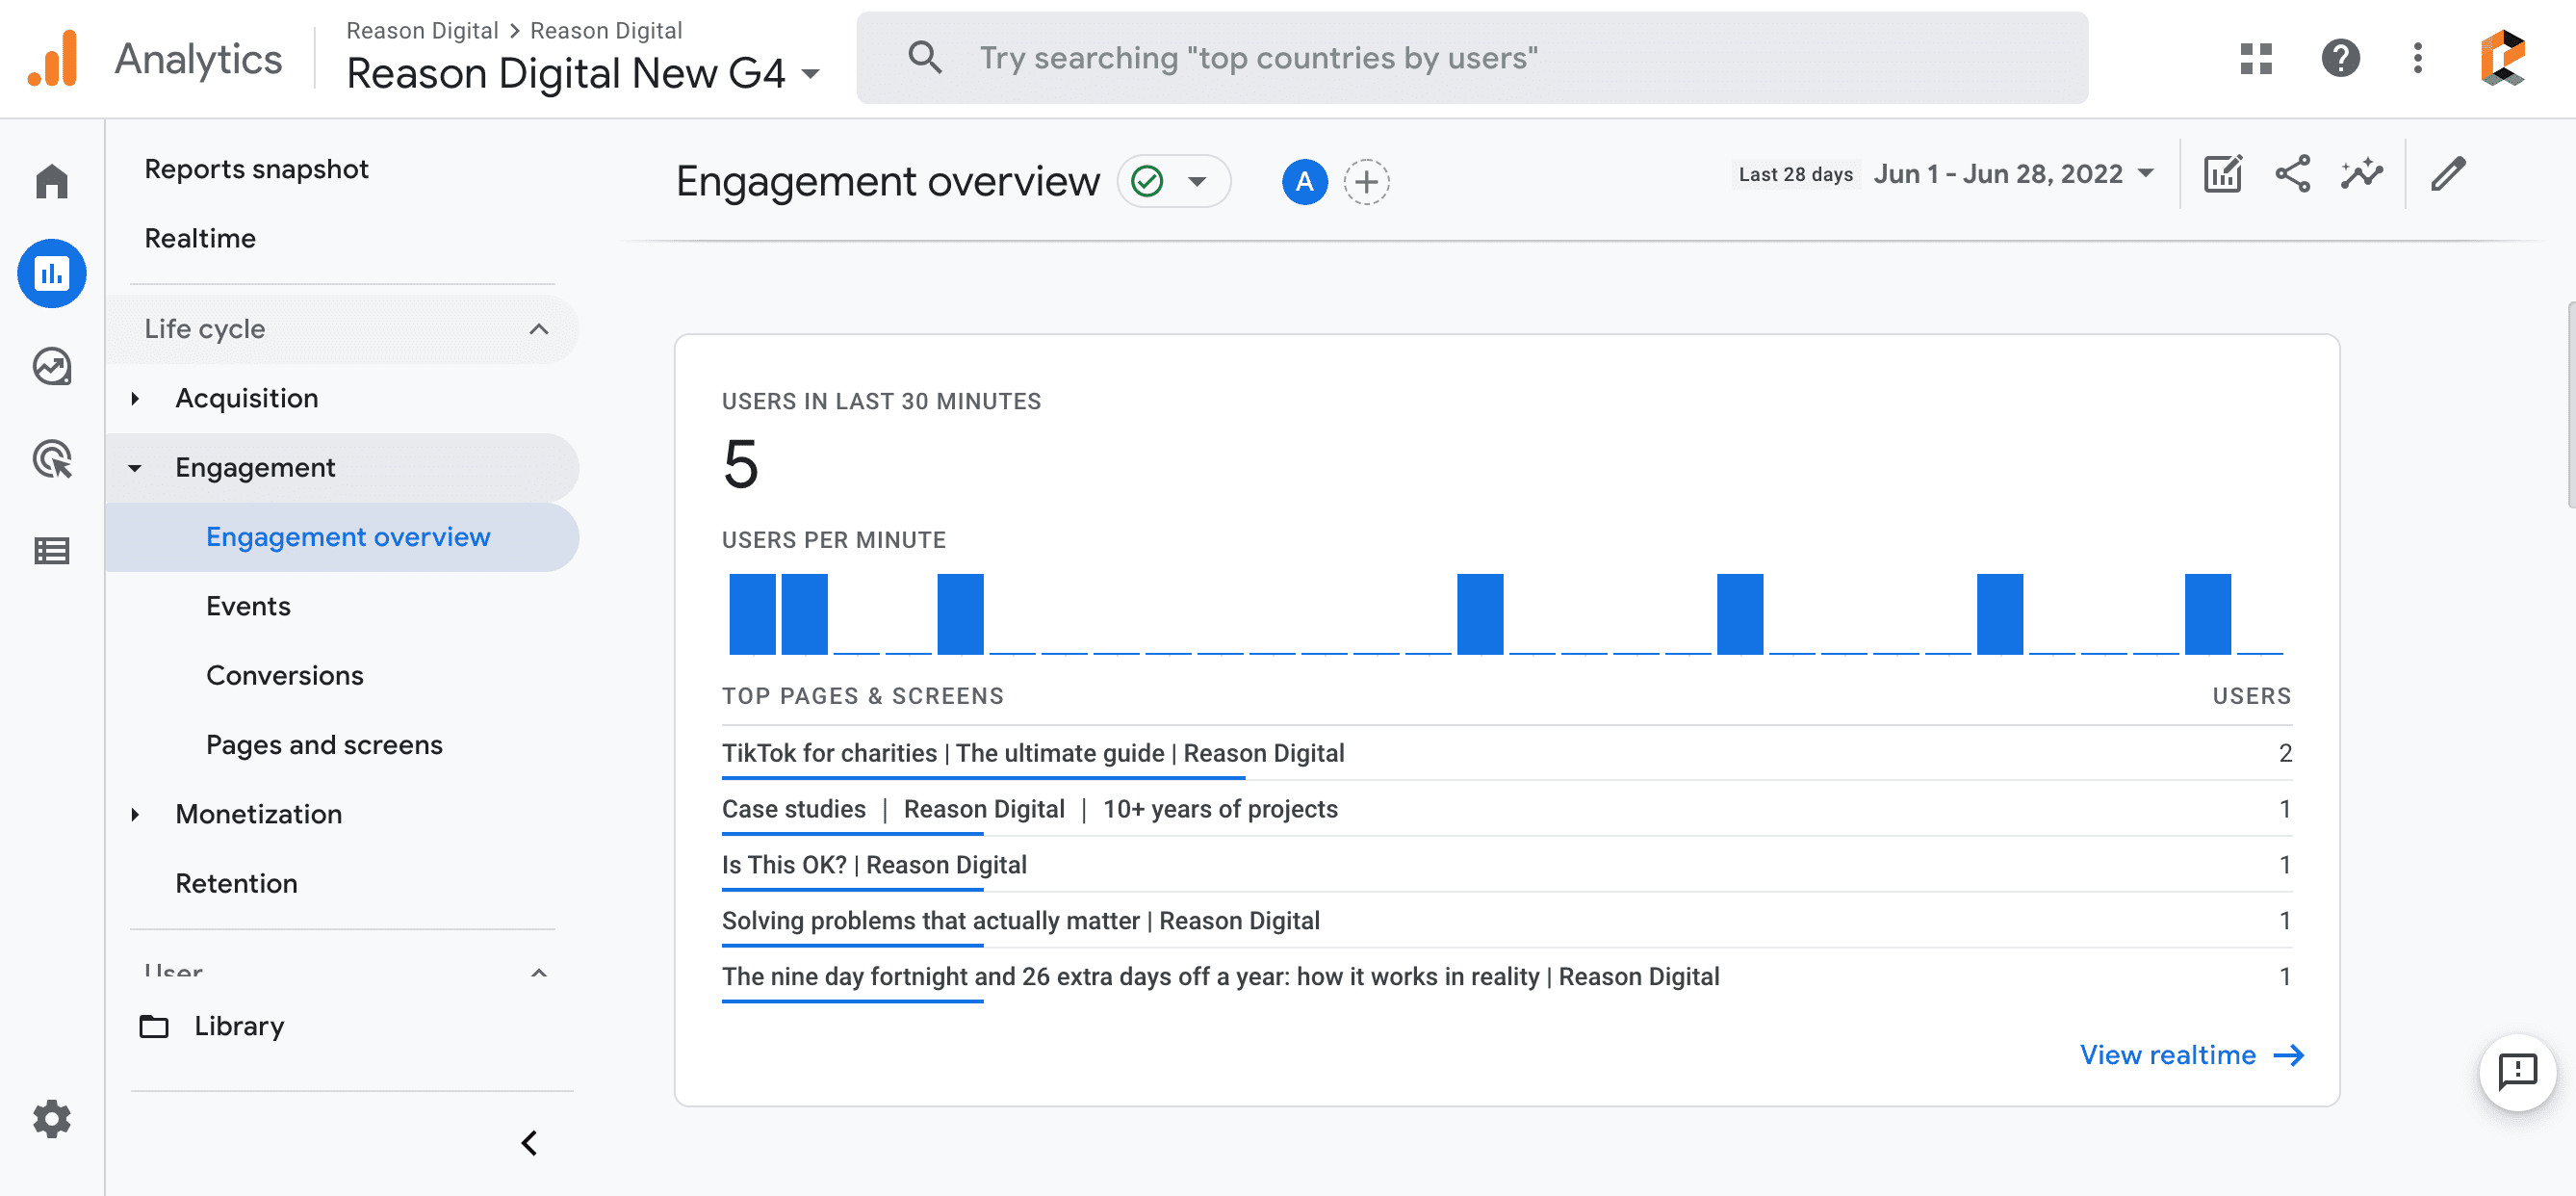Open the date range Jun 1 - Jun 28 dropdown
Image resolution: width=2576 pixels, height=1196 pixels.
tap(2014, 174)
